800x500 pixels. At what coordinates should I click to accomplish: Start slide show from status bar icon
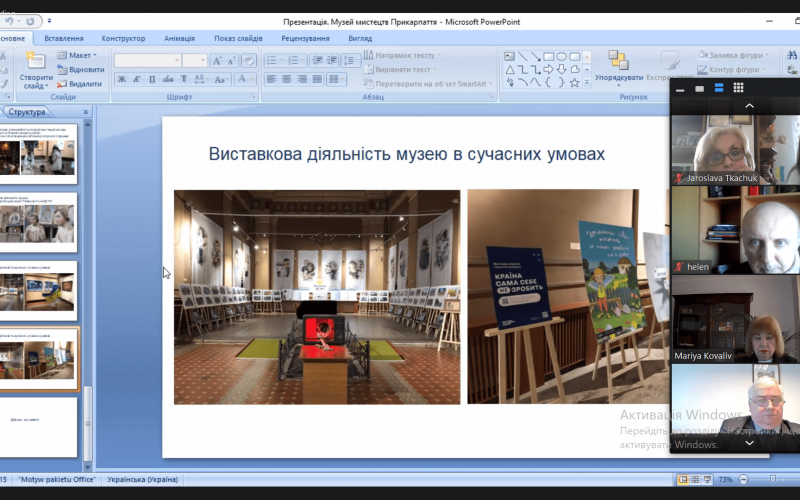708,480
